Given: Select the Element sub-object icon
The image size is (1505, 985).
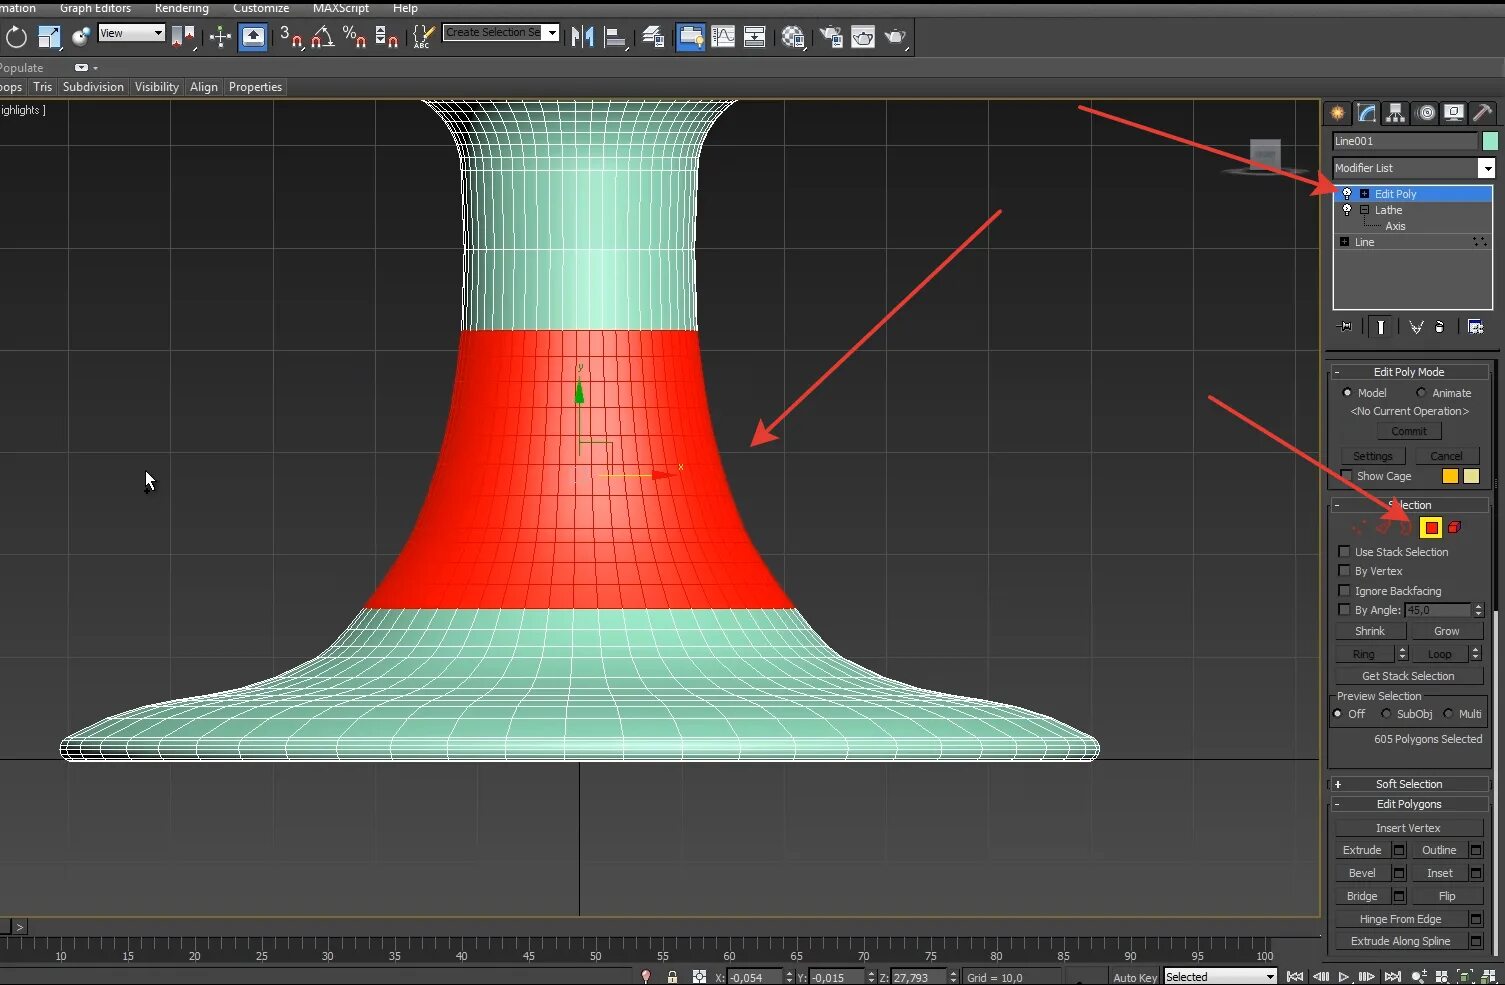Looking at the screenshot, I should coord(1454,527).
